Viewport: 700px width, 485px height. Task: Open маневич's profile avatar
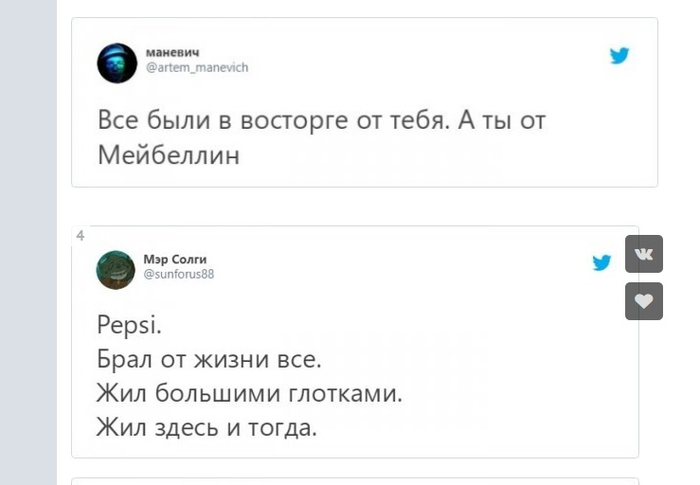(x=116, y=63)
